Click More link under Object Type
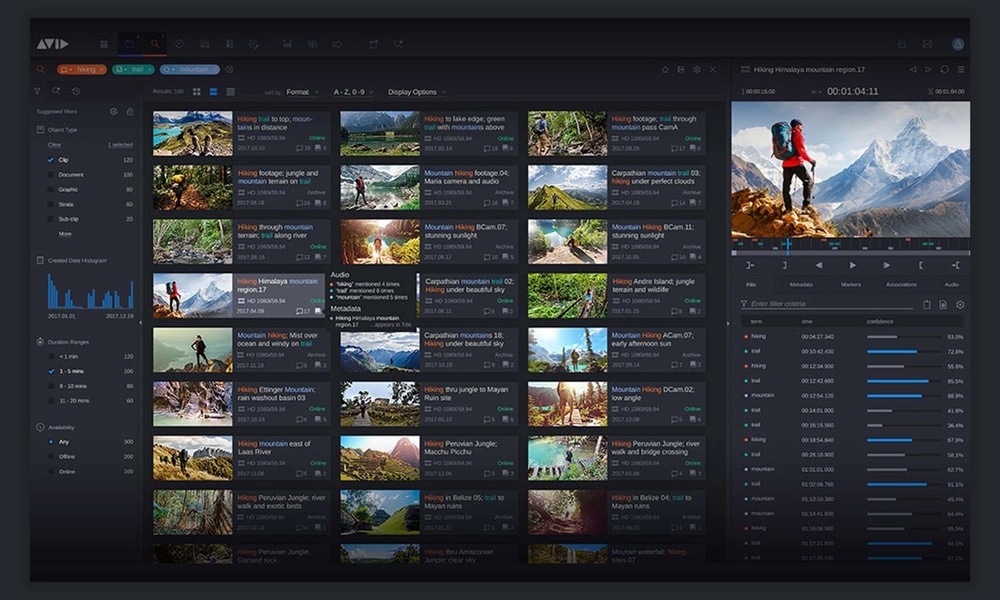This screenshot has width=1000, height=600. pos(65,234)
